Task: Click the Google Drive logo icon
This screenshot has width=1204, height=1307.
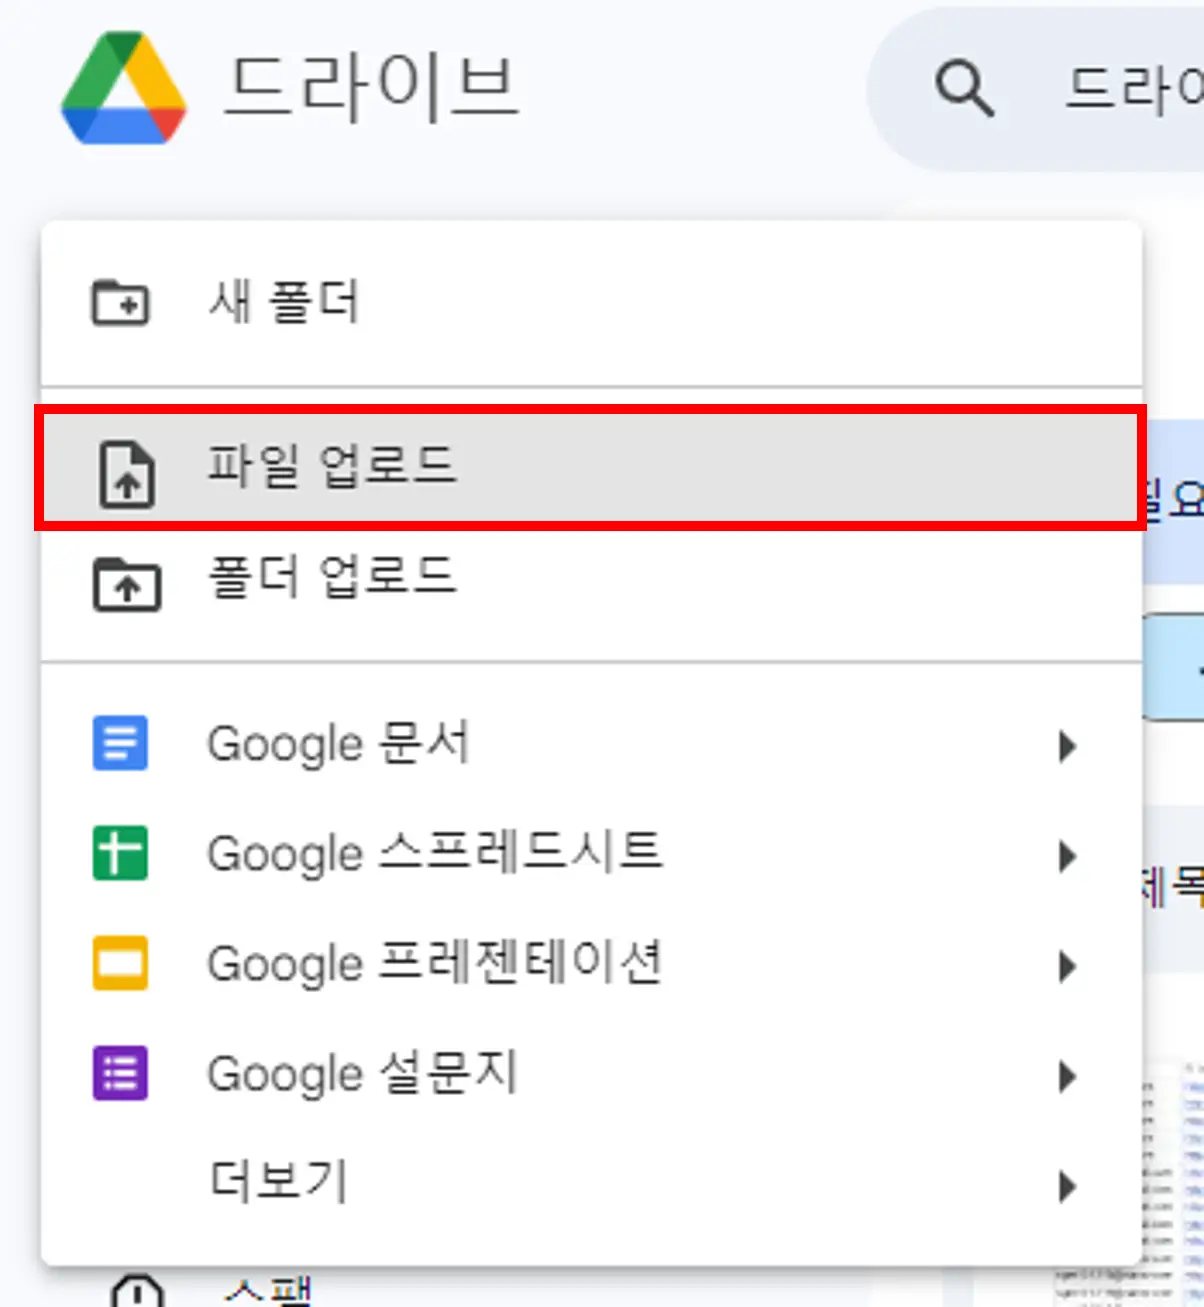Action: tap(123, 88)
